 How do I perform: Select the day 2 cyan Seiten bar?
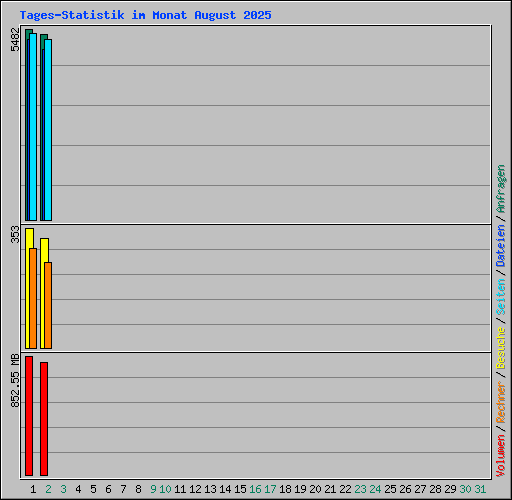tap(48, 130)
